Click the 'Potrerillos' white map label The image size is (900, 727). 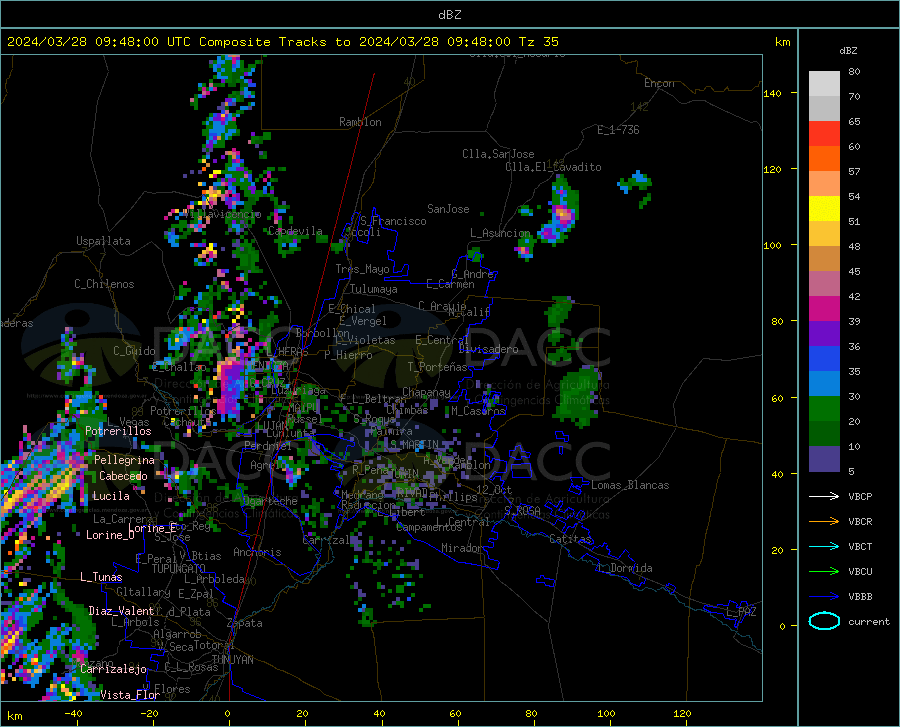118,431
